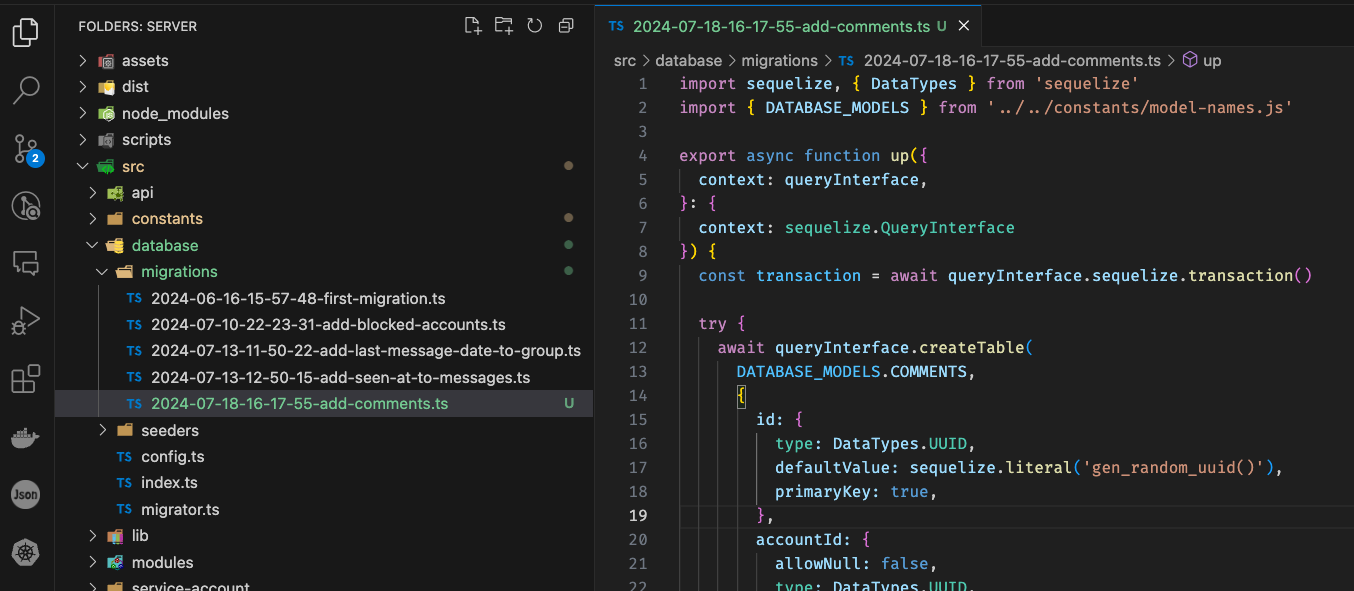Open the Docker extension view
Viewport: 1354px width, 591px height.
click(25, 437)
